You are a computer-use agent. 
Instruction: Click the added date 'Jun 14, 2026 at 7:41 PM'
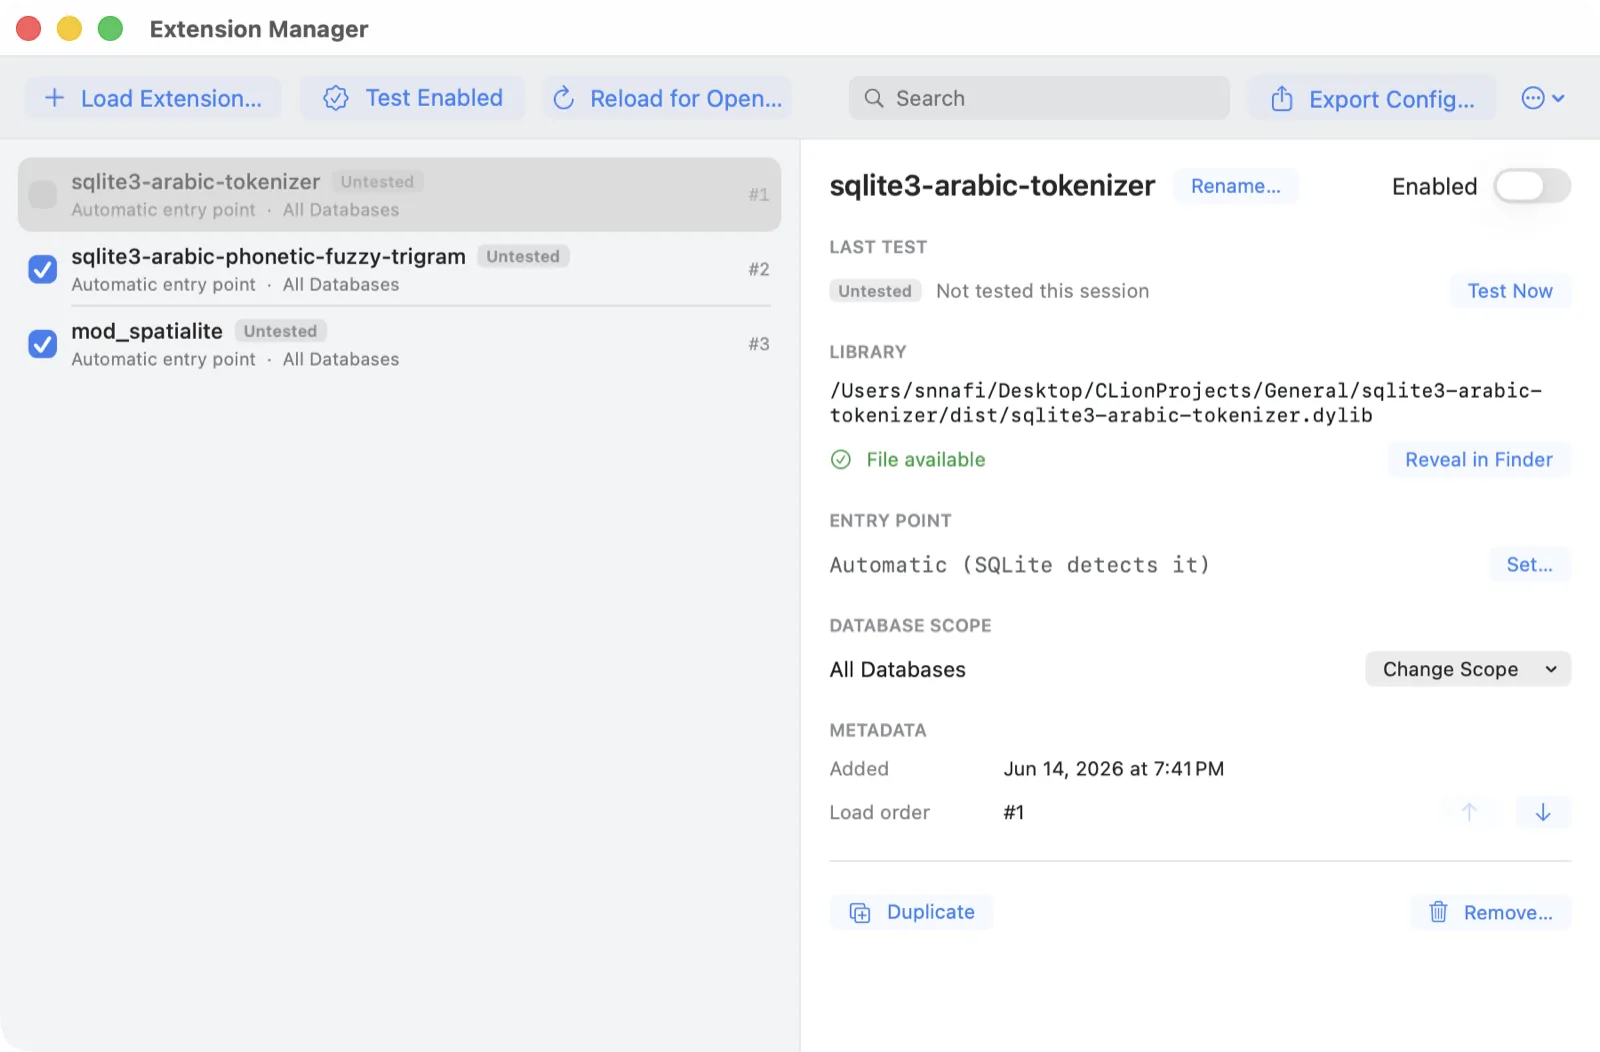[1114, 769]
